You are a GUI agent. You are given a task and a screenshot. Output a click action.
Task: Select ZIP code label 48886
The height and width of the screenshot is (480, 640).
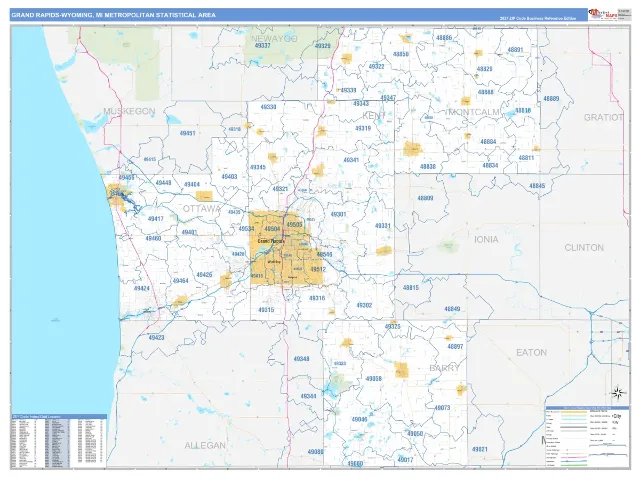pos(444,38)
